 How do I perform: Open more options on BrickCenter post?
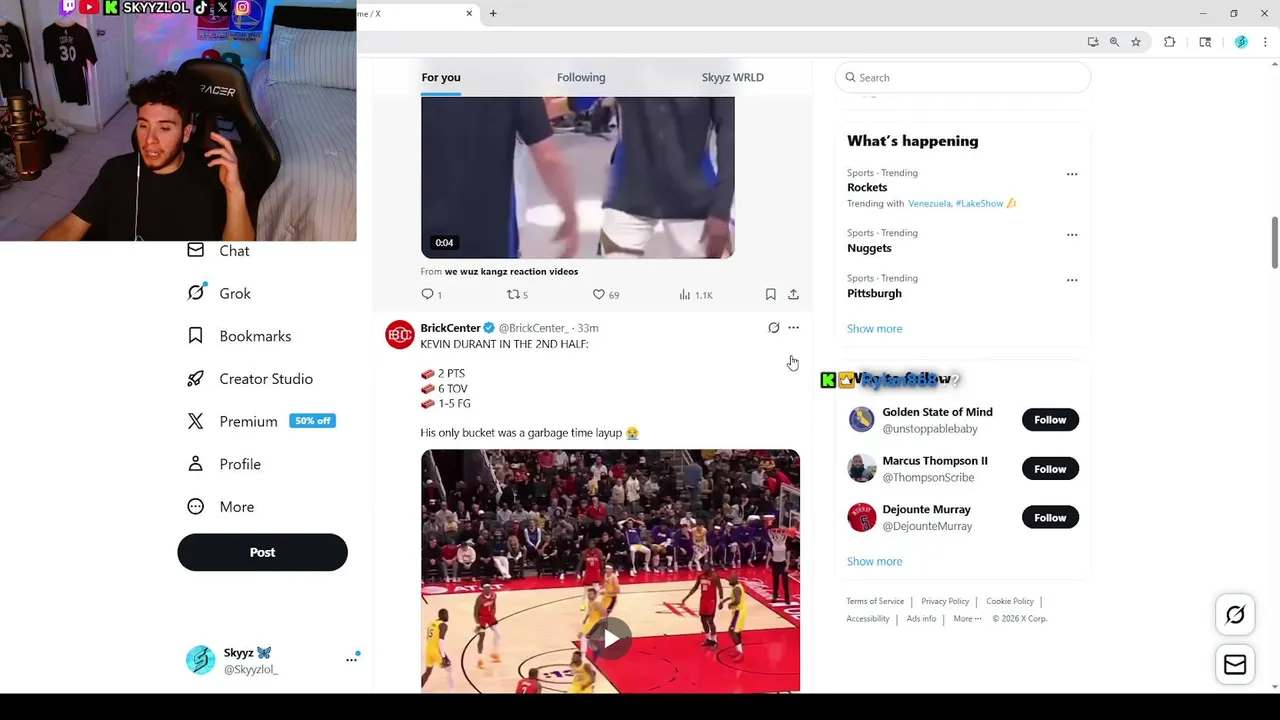[793, 327]
